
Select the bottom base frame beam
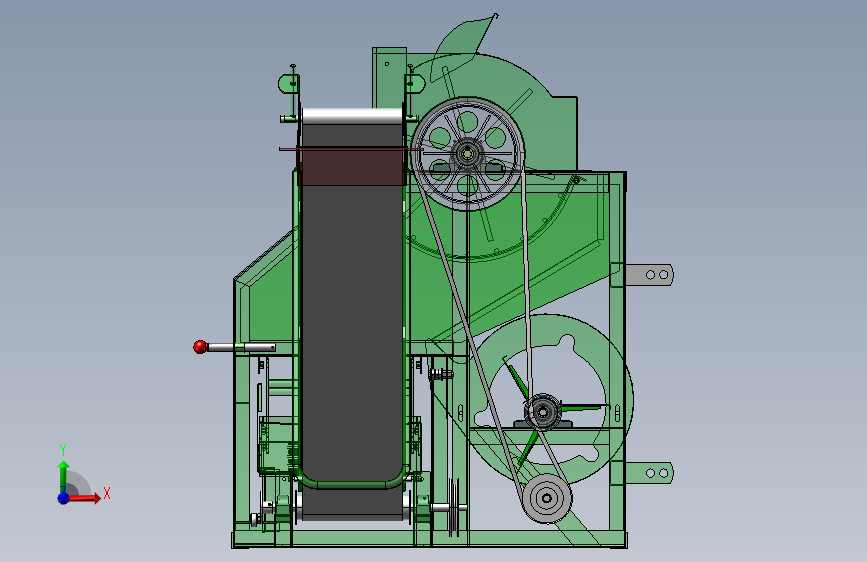[429, 539]
